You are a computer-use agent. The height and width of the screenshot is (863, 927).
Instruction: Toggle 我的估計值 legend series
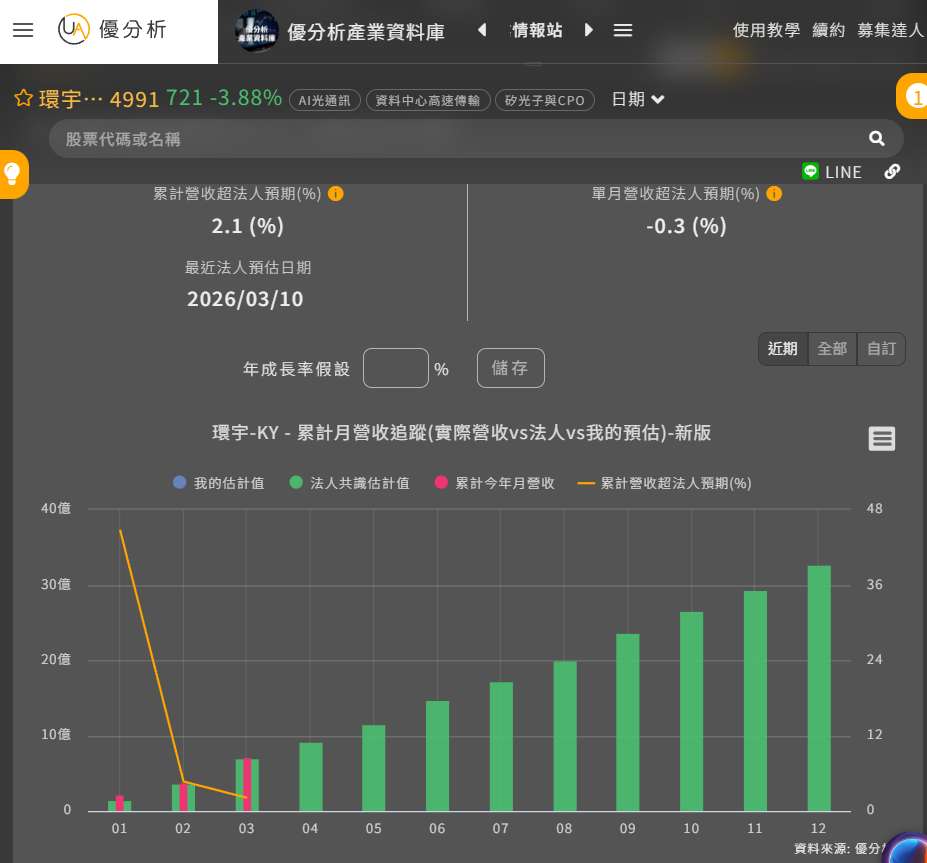click(218, 483)
